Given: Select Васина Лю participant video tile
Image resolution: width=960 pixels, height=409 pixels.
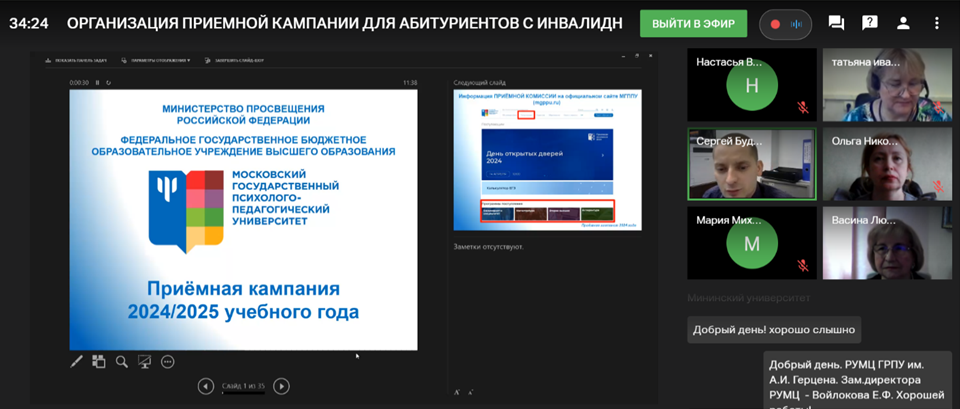Looking at the screenshot, I should coord(887,243).
